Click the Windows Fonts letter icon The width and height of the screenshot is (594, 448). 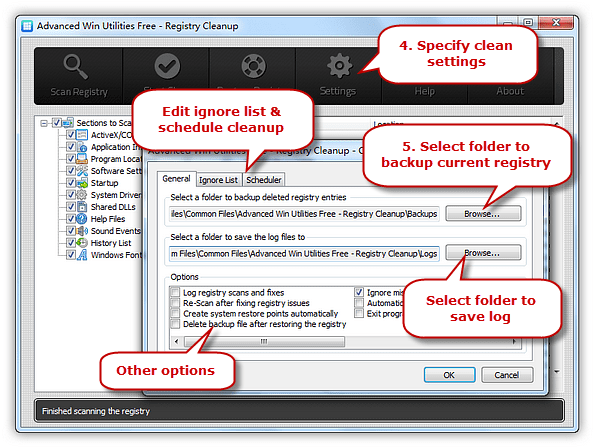click(82, 255)
